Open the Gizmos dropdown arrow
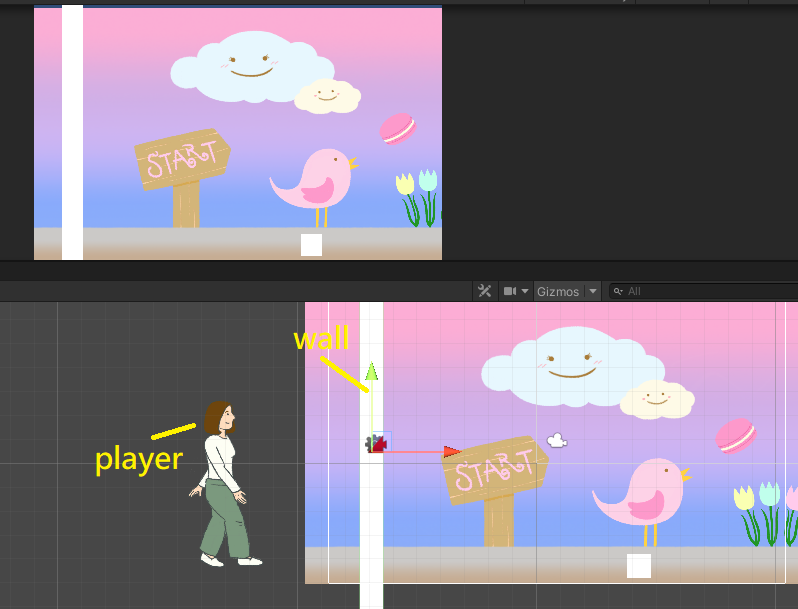The width and height of the screenshot is (798, 609). tap(593, 291)
